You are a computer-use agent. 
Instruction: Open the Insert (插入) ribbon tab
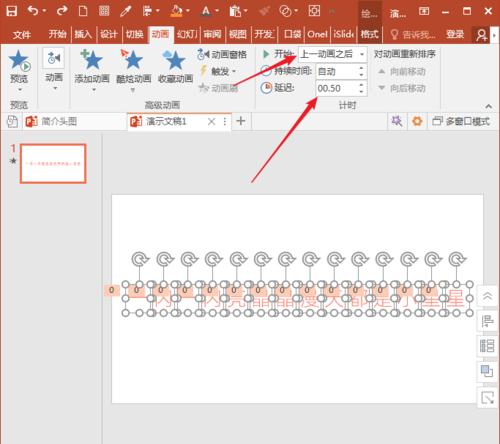pos(83,34)
